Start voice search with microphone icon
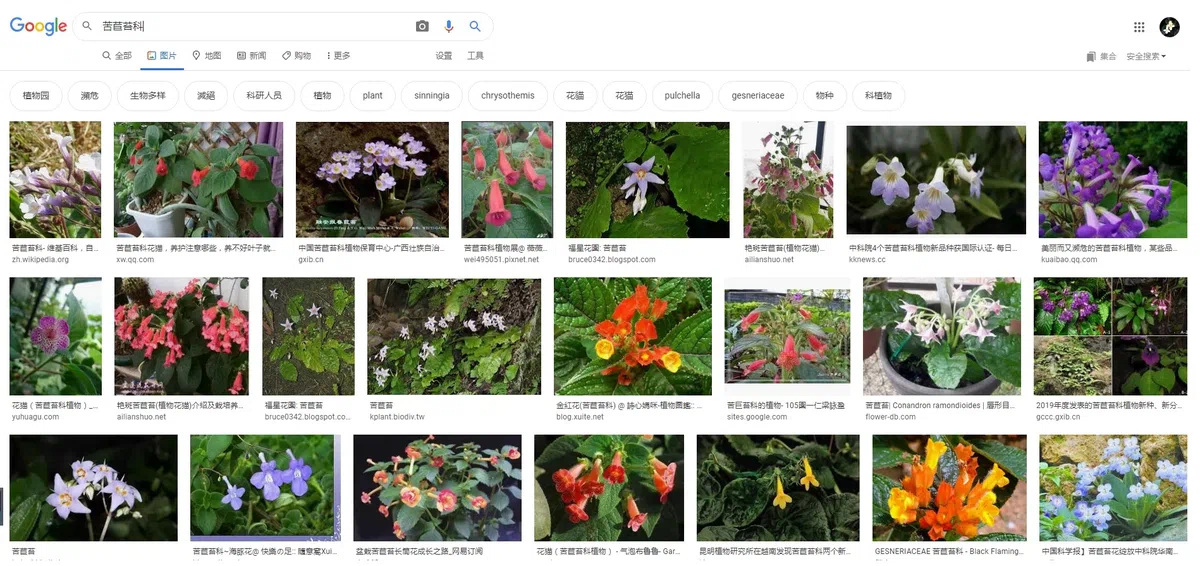Screen dimensions: 1200x566 click(x=449, y=27)
